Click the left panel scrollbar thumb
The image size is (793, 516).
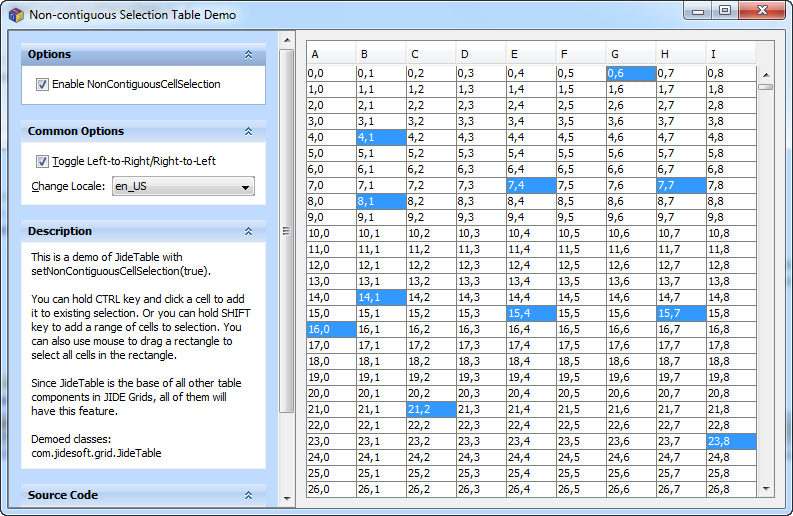[x=287, y=231]
